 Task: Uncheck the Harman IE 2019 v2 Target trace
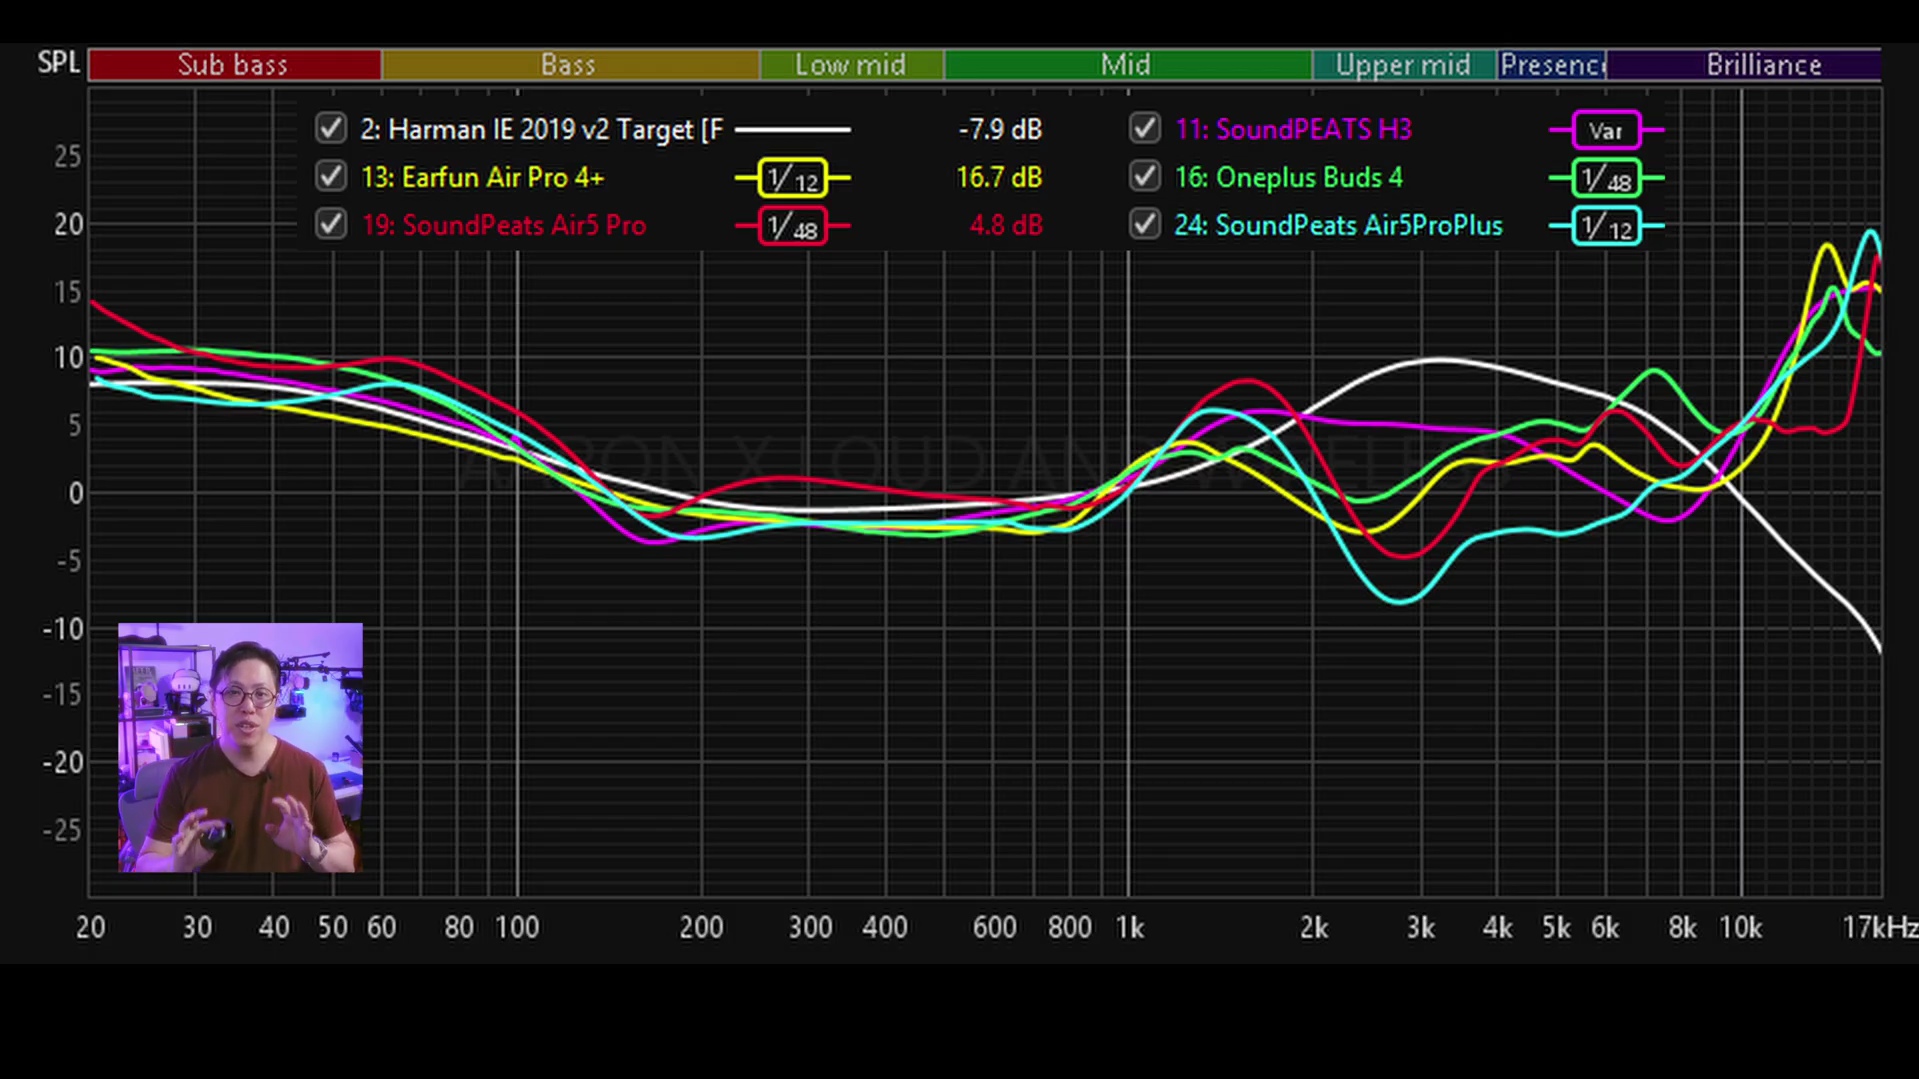(331, 129)
